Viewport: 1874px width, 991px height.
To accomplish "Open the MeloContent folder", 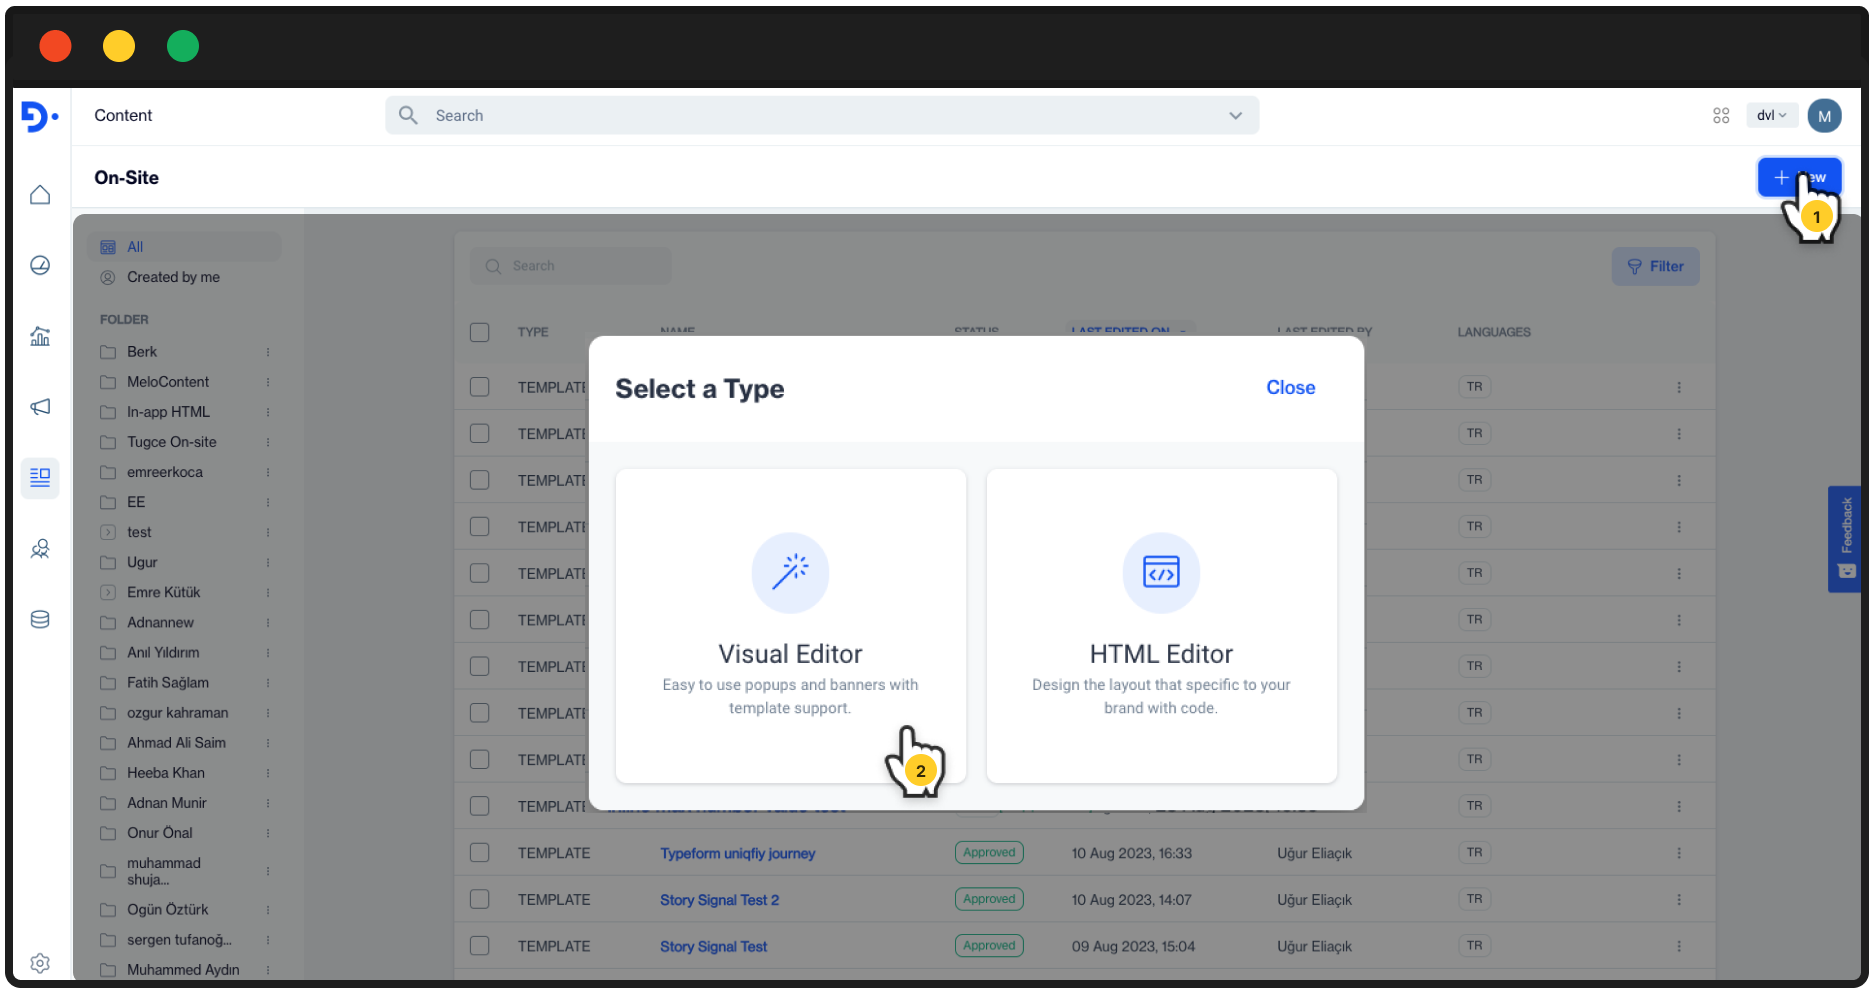I will (168, 382).
